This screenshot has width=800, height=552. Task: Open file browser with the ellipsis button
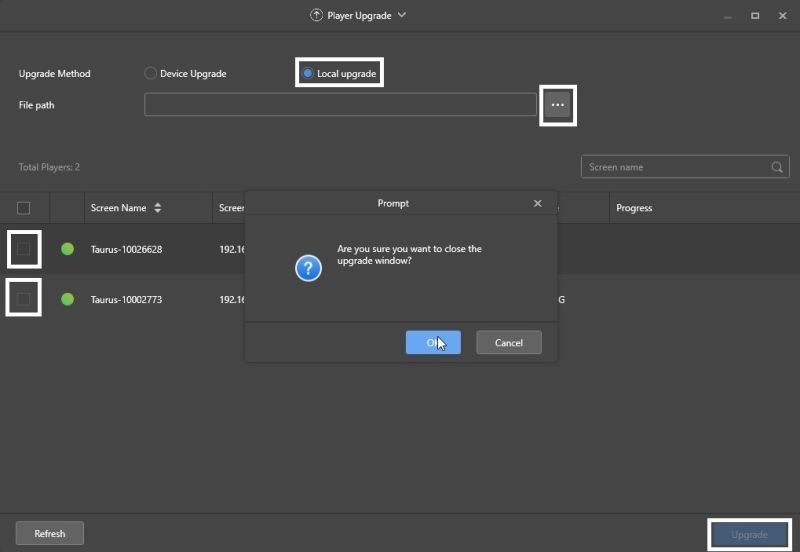pos(558,105)
